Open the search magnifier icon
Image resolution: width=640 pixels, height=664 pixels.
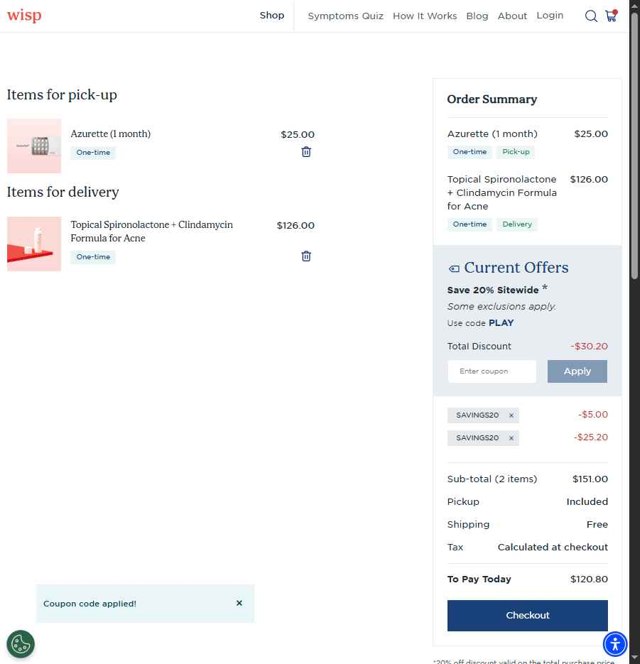coord(591,16)
